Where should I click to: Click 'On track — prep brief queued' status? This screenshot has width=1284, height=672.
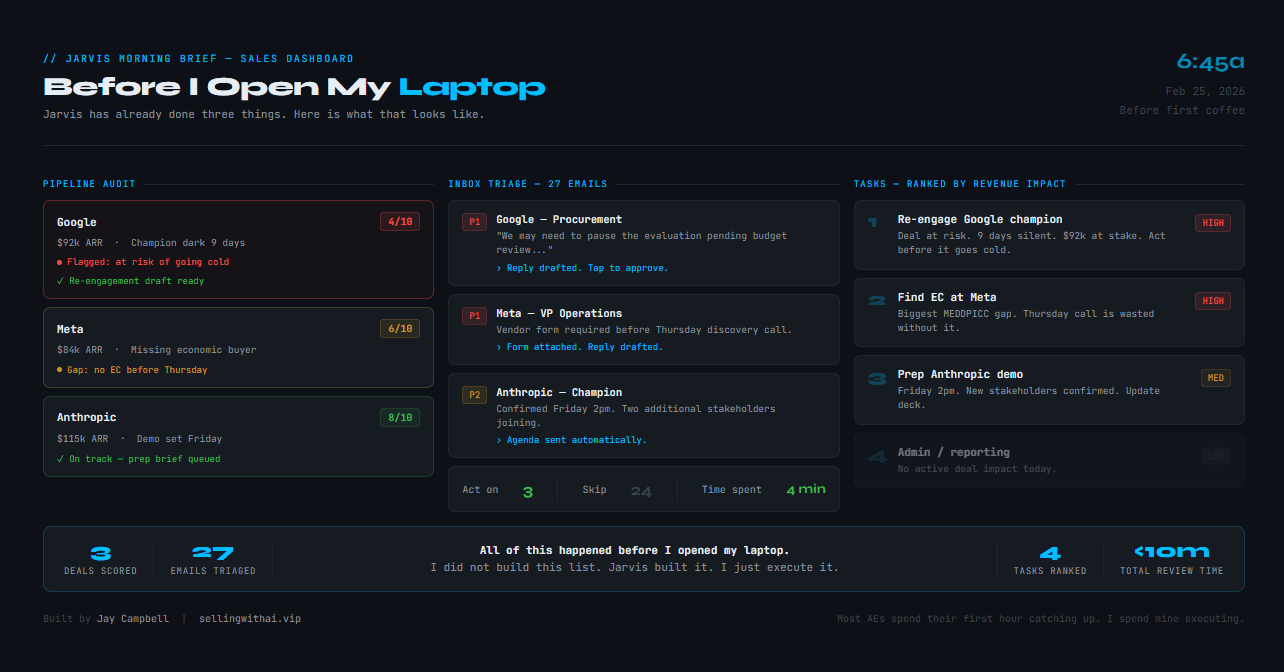tap(139, 459)
